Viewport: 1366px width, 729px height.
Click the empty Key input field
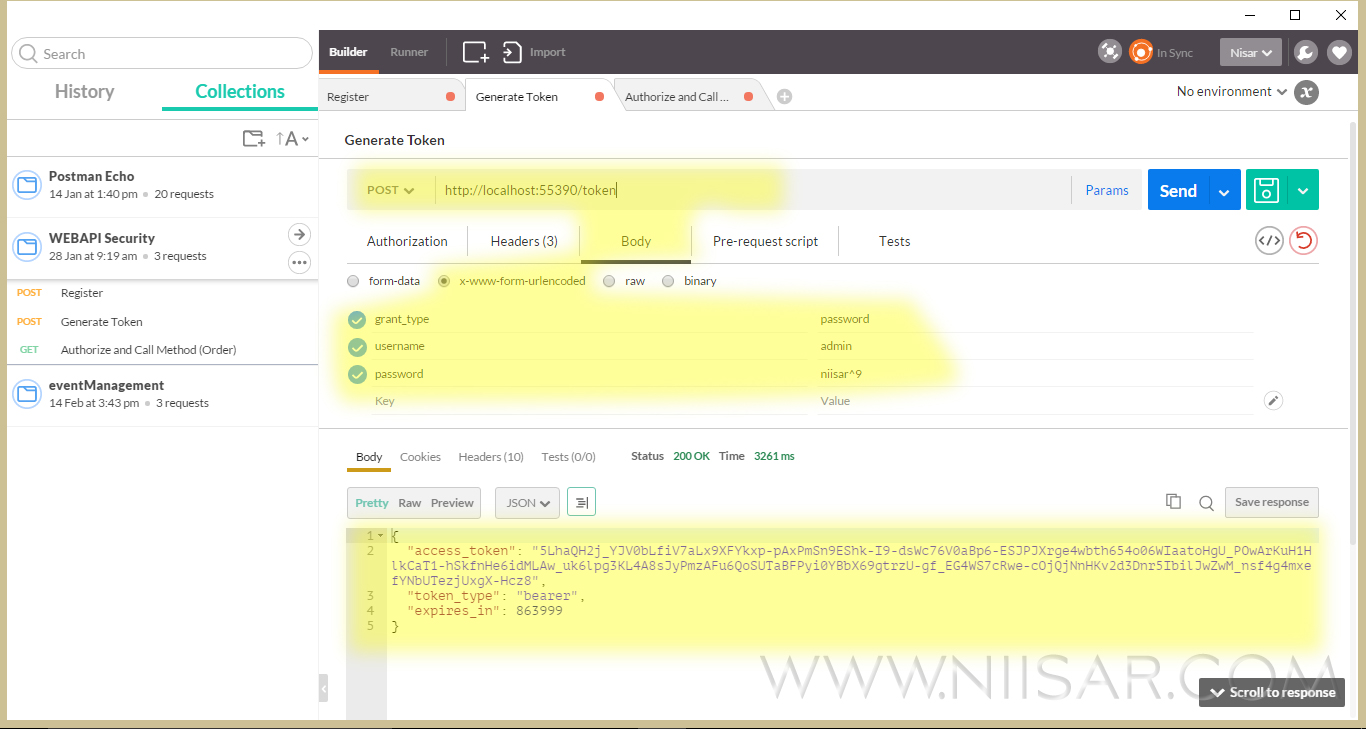click(x=589, y=401)
